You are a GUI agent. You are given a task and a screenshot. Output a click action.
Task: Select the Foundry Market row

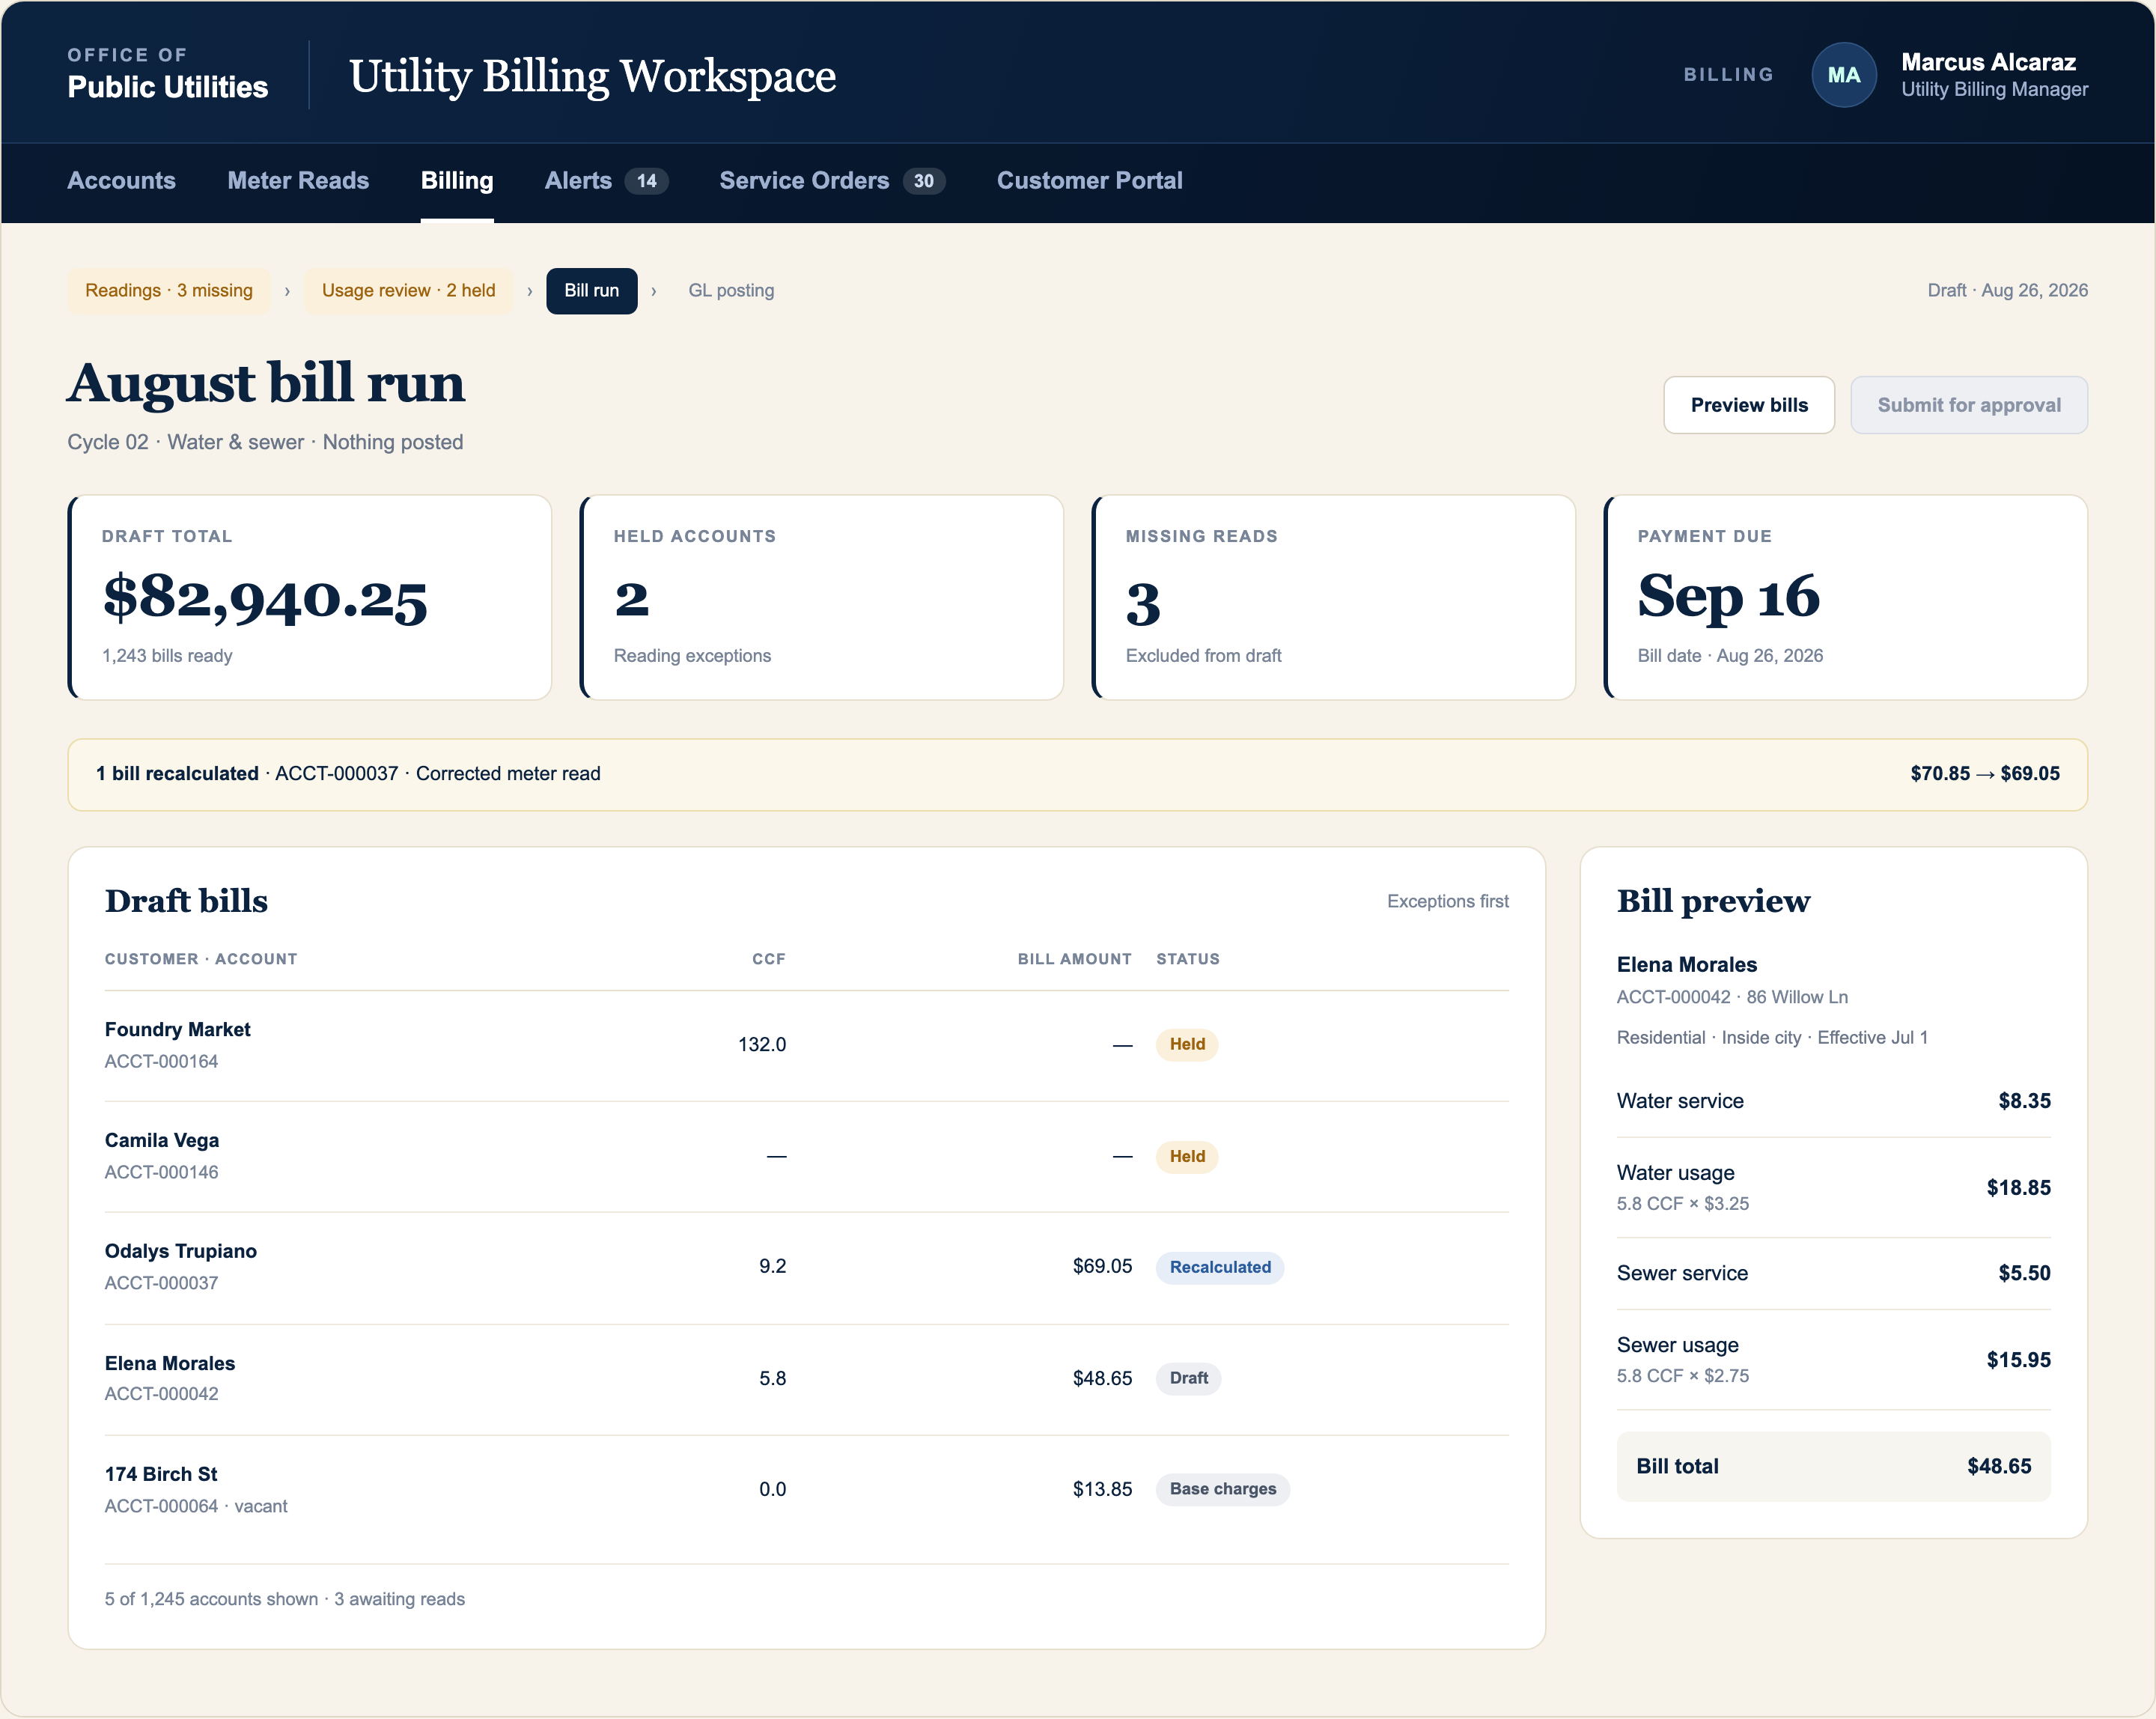tap(806, 1045)
